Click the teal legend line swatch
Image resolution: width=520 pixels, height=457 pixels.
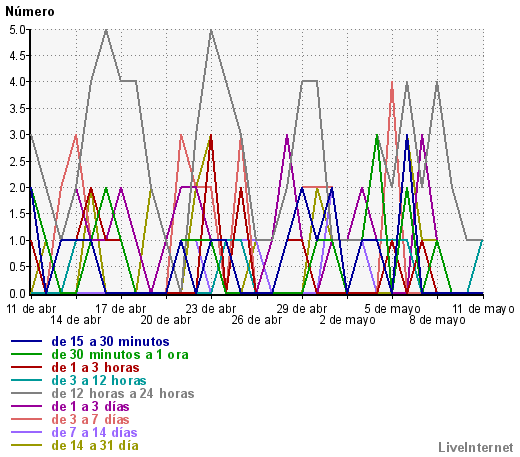pyautogui.click(x=26, y=380)
